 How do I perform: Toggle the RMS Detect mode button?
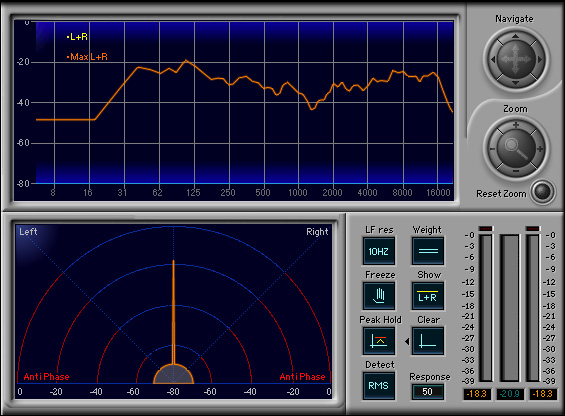coord(379,386)
